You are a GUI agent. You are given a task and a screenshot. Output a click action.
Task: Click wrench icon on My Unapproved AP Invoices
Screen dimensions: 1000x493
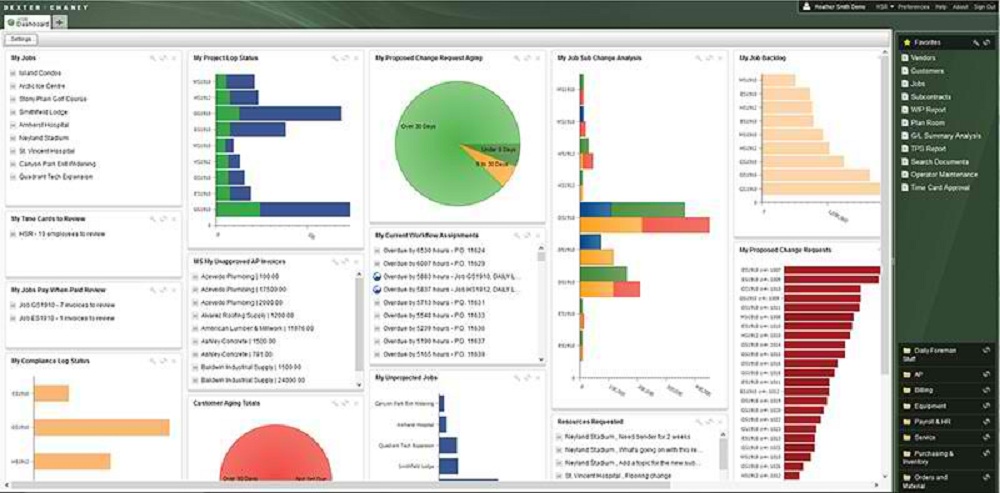(x=335, y=261)
